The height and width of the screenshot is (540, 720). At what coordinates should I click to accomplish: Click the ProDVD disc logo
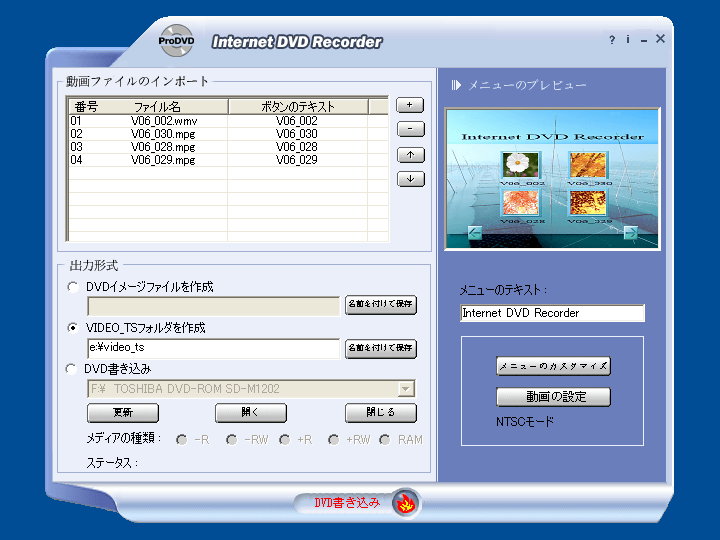click(176, 41)
